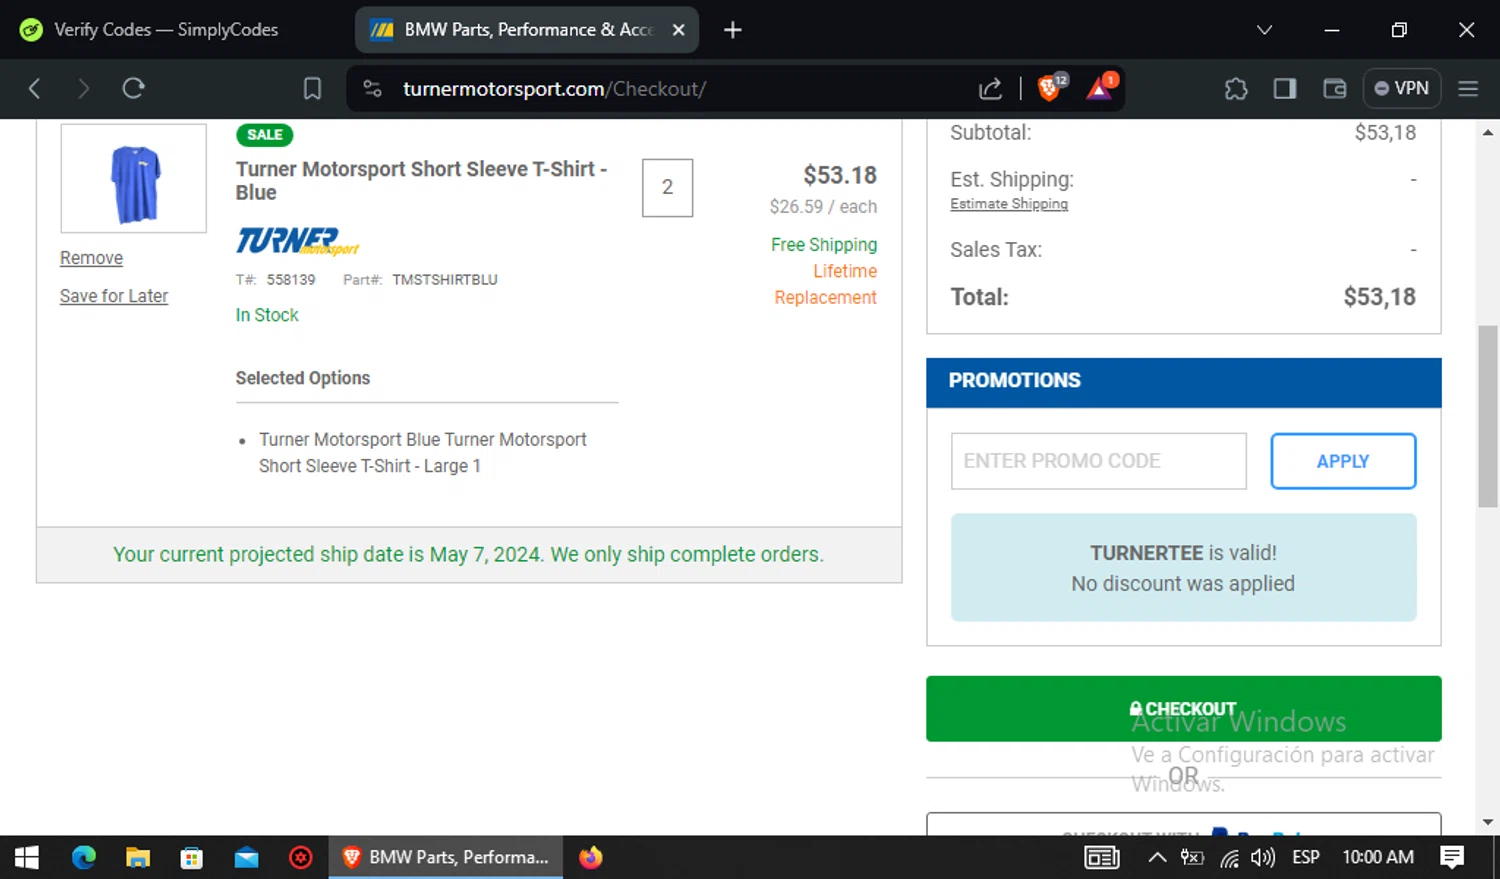Image resolution: width=1500 pixels, height=879 pixels.
Task: Open the tab search dropdown
Action: 1264,30
